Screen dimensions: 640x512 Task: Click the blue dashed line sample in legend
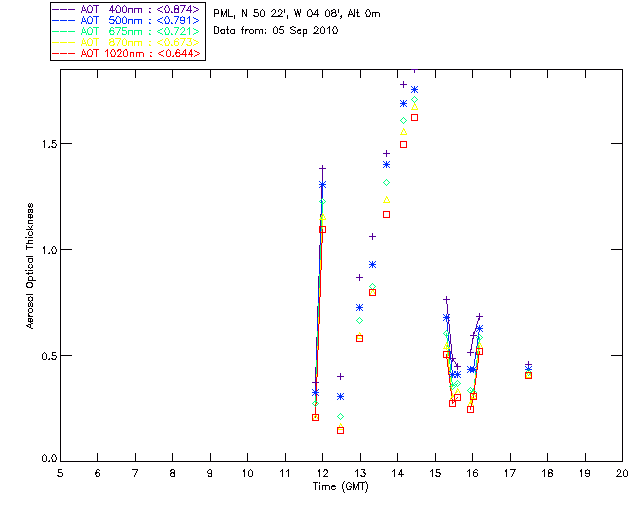tap(64, 20)
